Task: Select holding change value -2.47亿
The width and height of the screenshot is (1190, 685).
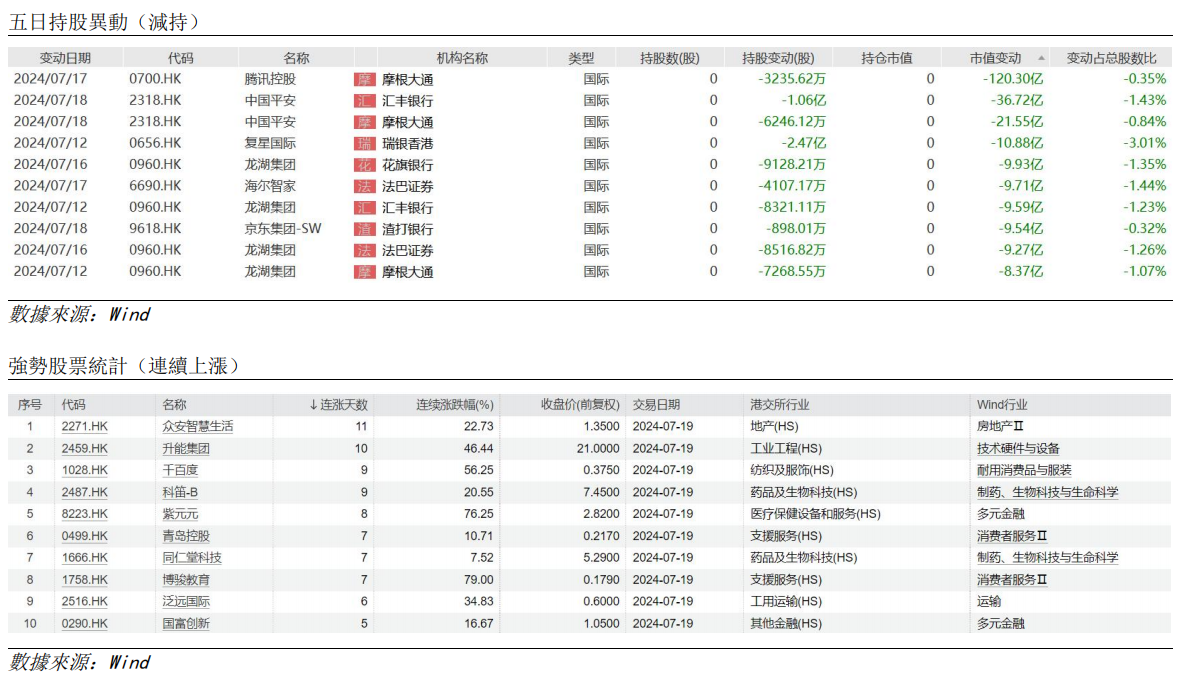Action: click(x=803, y=143)
